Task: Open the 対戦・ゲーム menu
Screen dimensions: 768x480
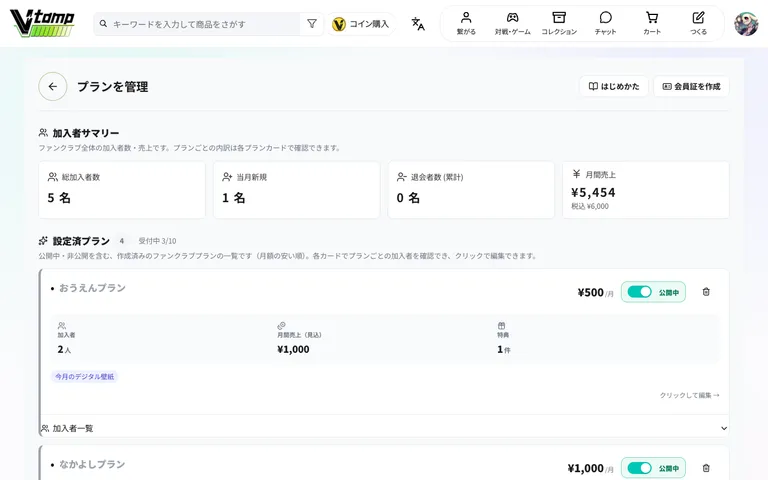Action: [512, 24]
